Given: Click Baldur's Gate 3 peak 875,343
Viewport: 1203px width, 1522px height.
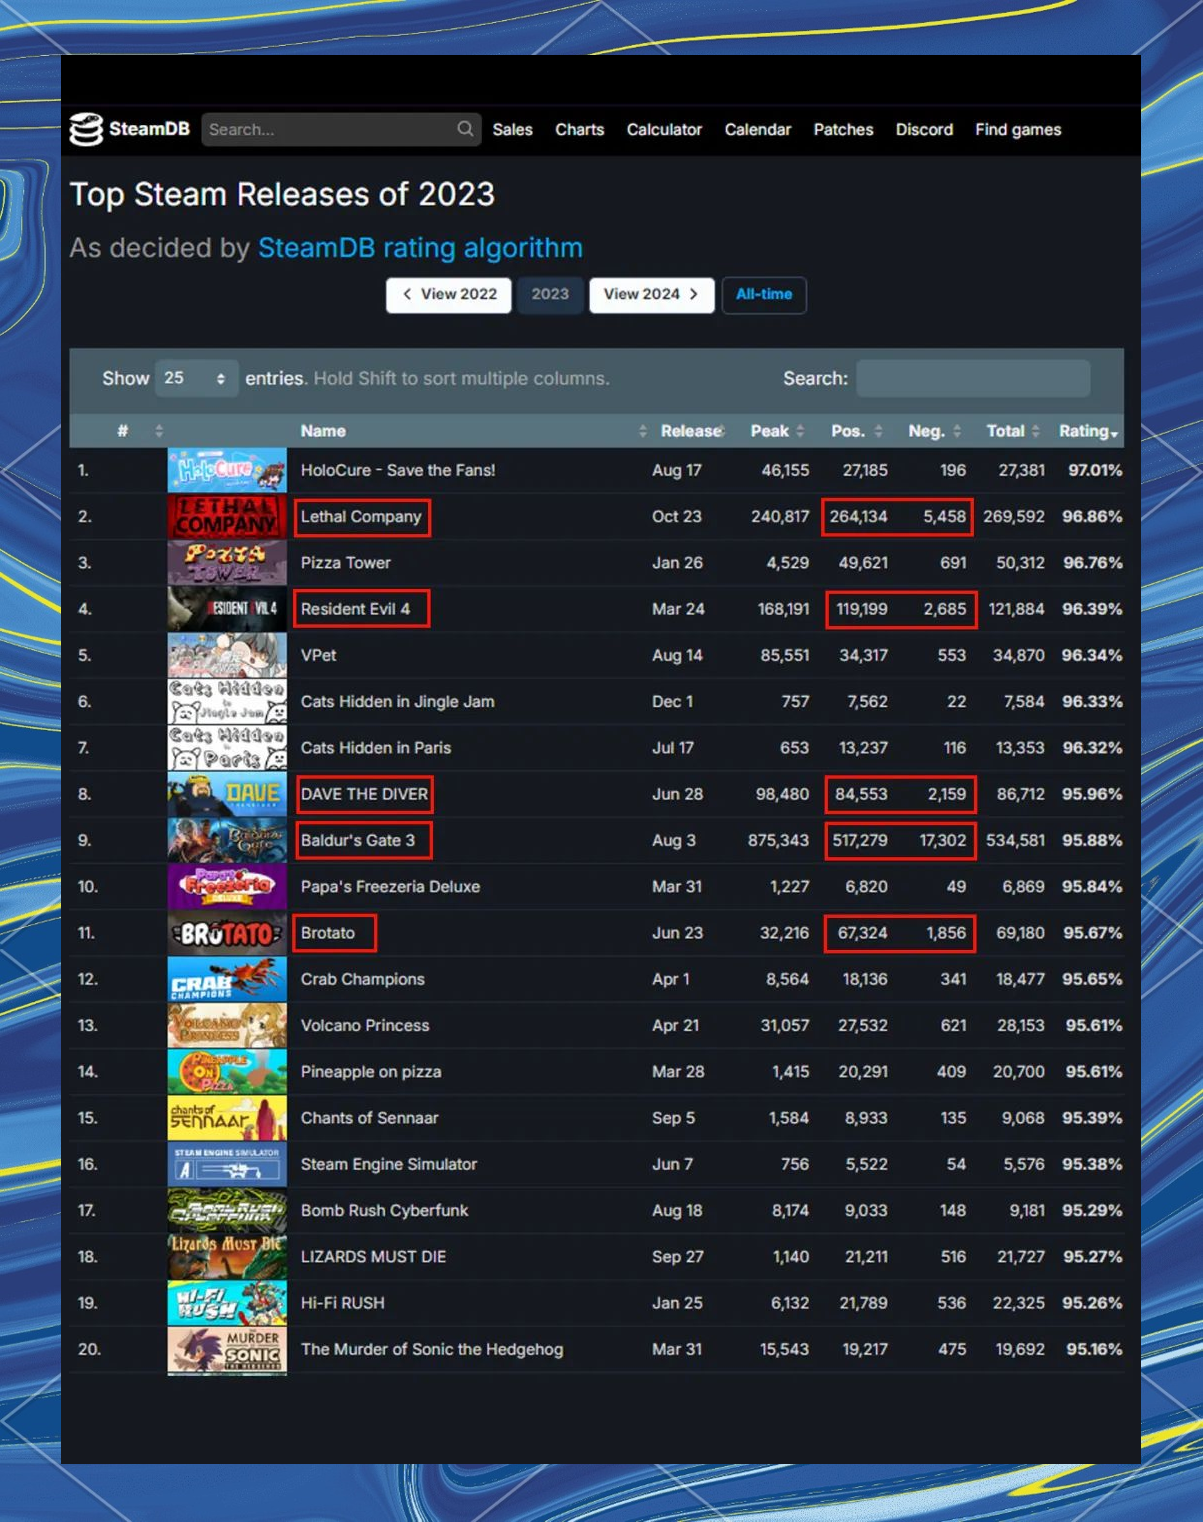Looking at the screenshot, I should click(778, 840).
